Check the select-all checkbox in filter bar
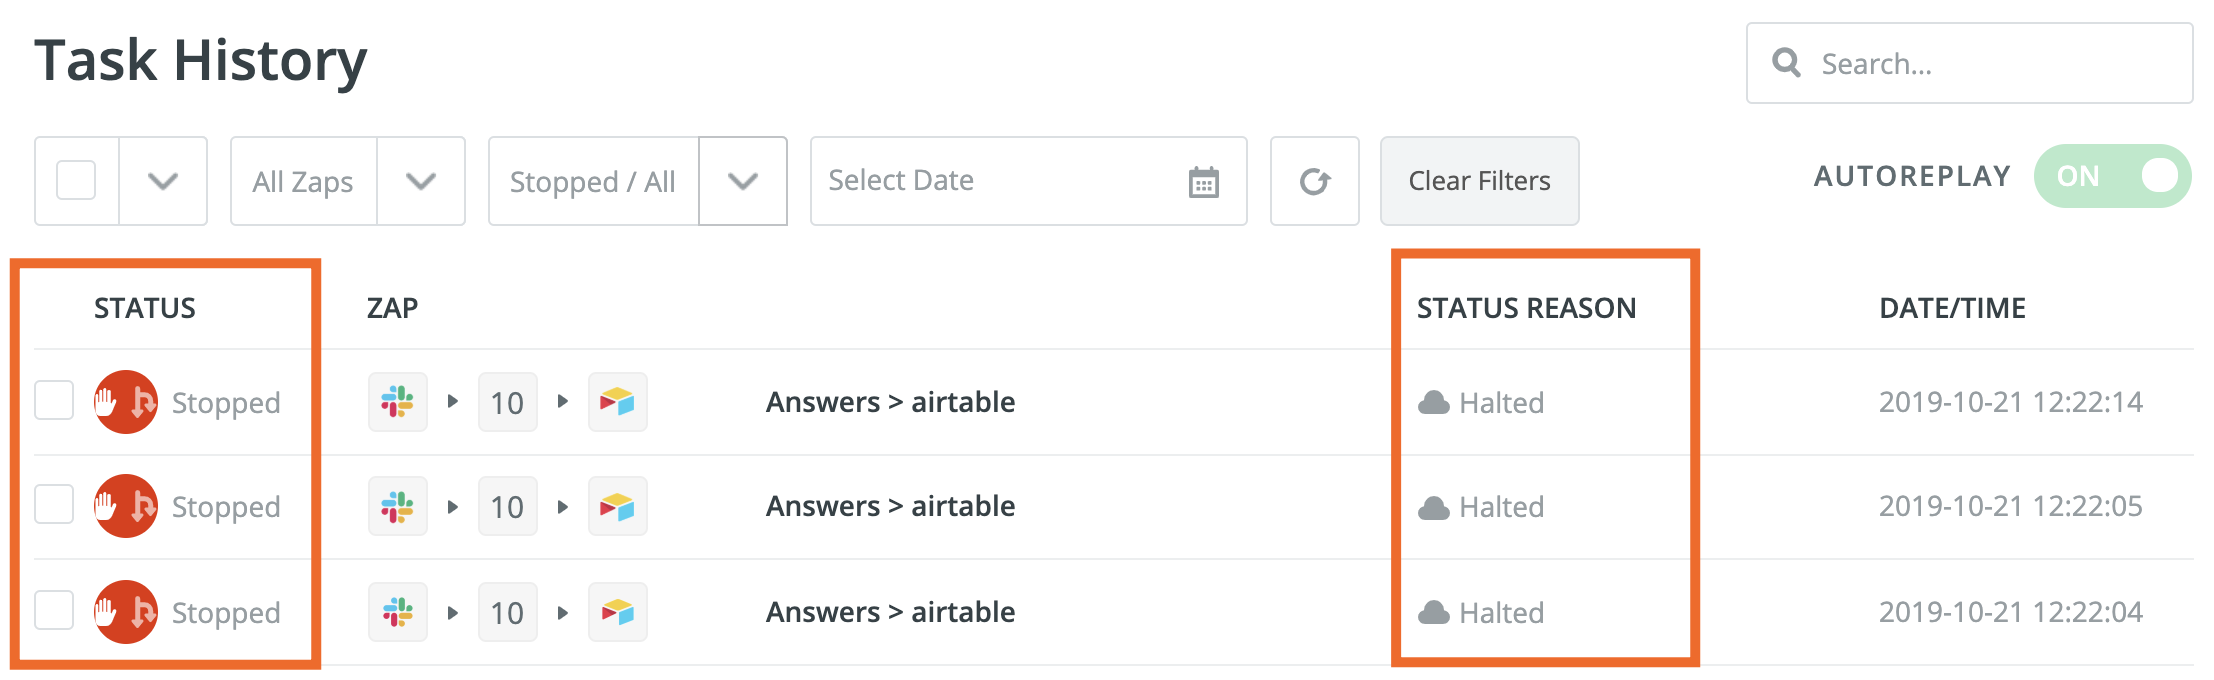 pyautogui.click(x=76, y=181)
